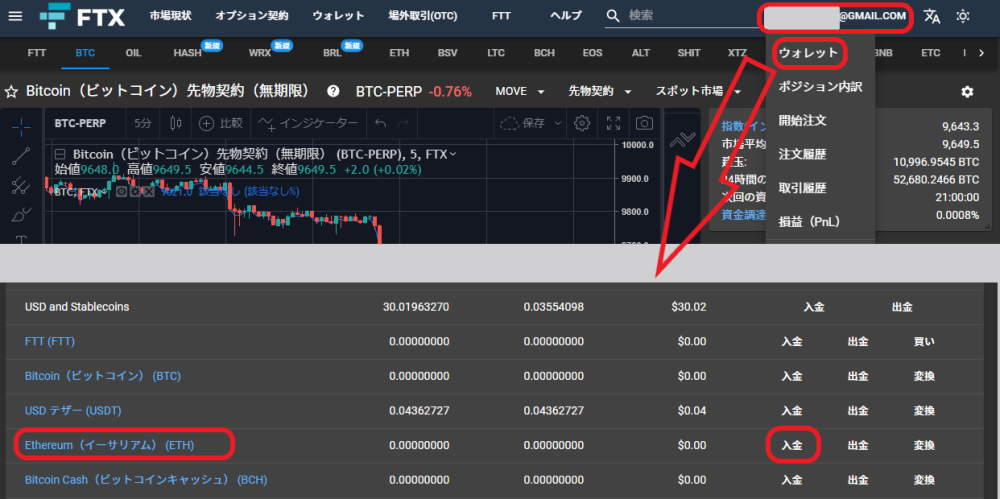
Task: Select the trend line drawing tool
Action: pos(21,156)
